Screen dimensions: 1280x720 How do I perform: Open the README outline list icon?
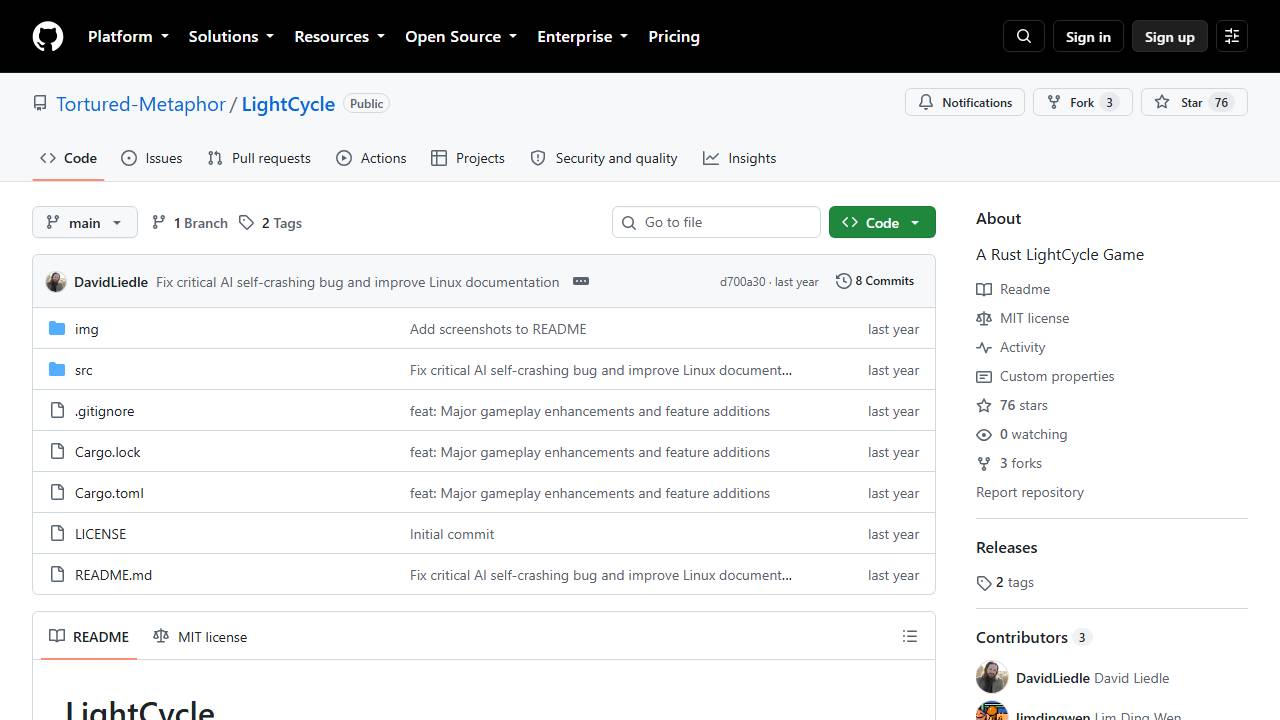click(x=909, y=636)
